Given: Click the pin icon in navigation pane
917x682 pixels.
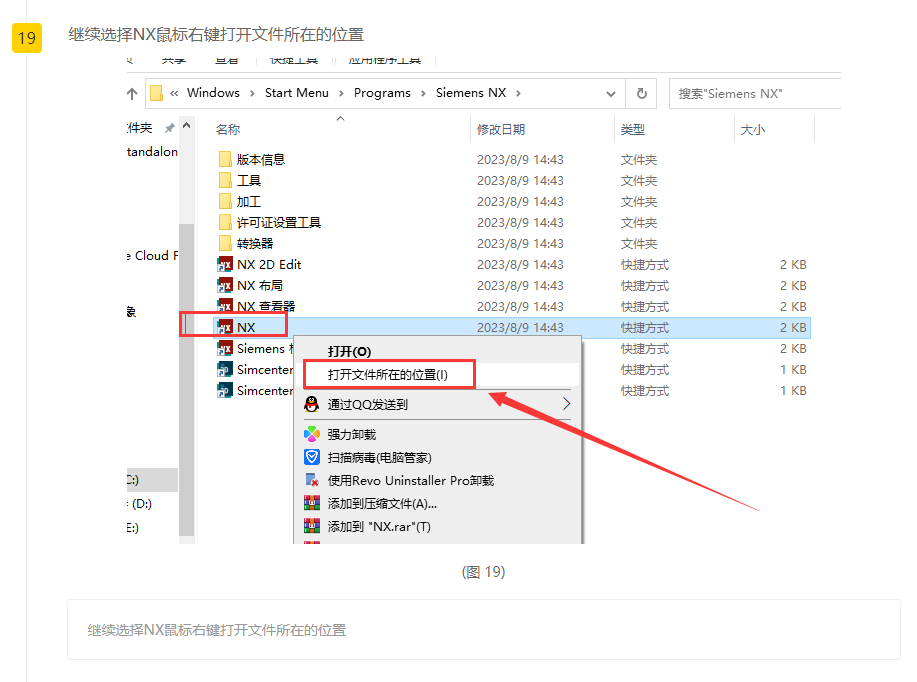Looking at the screenshot, I should click(170, 128).
